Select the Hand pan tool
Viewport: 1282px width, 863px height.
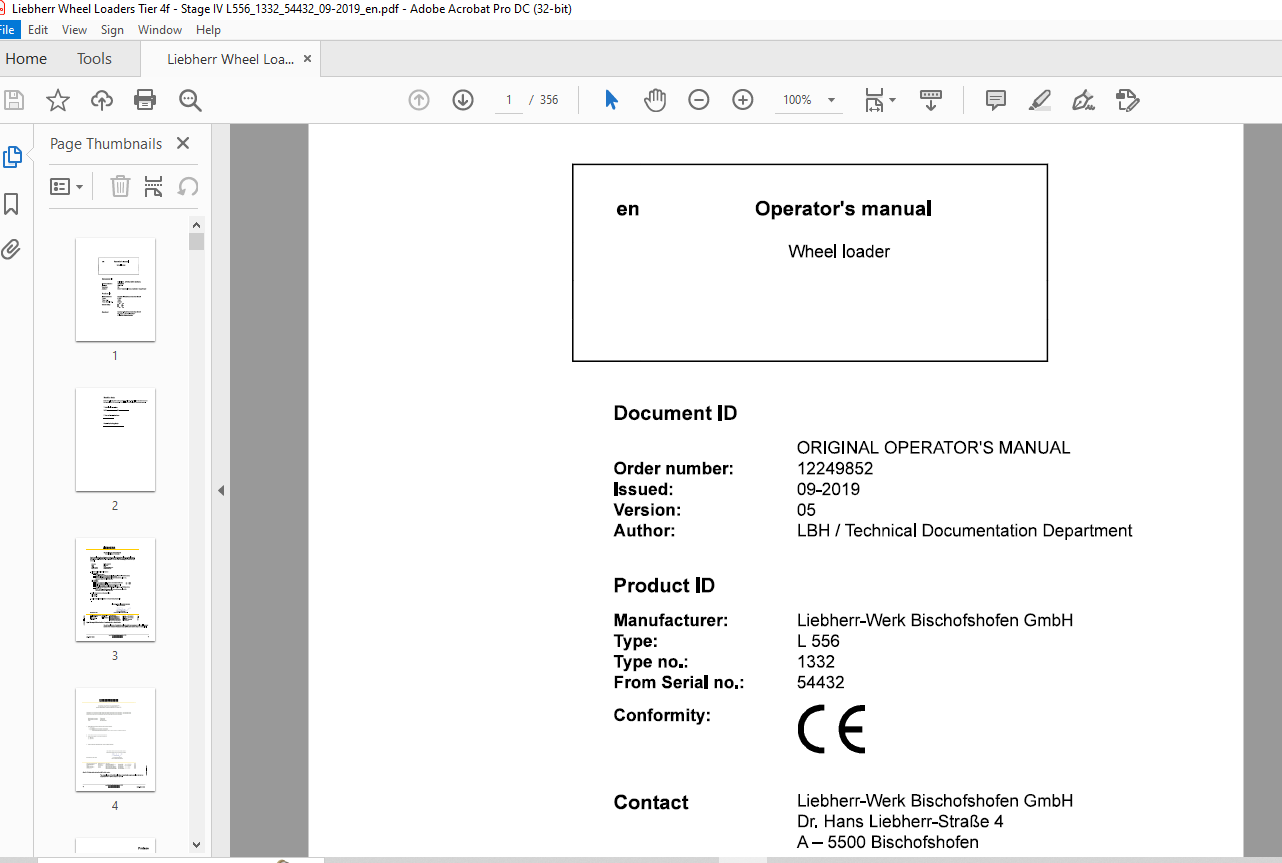point(655,100)
